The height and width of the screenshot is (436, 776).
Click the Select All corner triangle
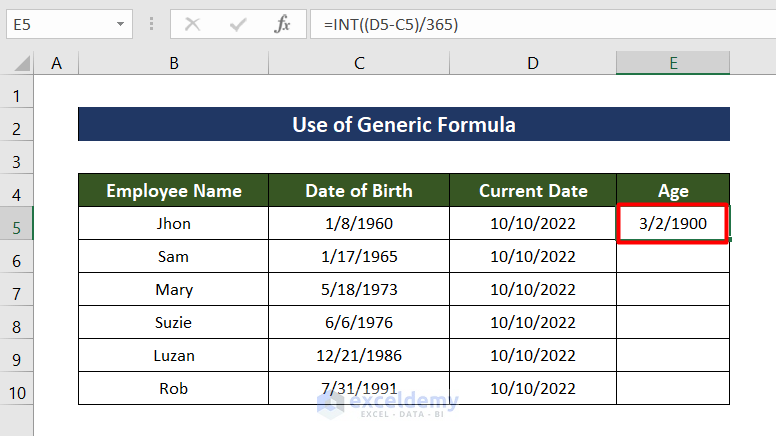point(21,64)
